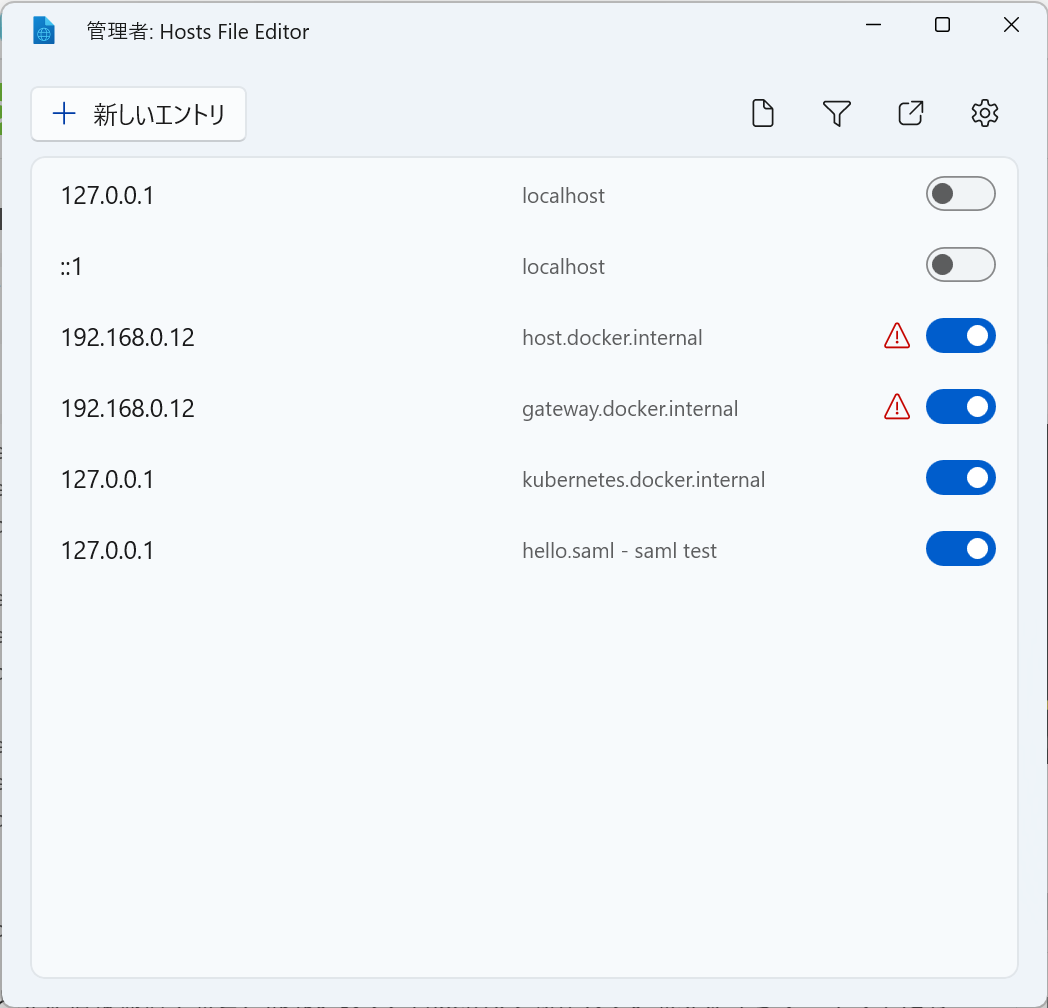Screen dimensions: 1048x1008
Task: Disable the hello.saml entry toggle
Action: pyautogui.click(x=960, y=549)
